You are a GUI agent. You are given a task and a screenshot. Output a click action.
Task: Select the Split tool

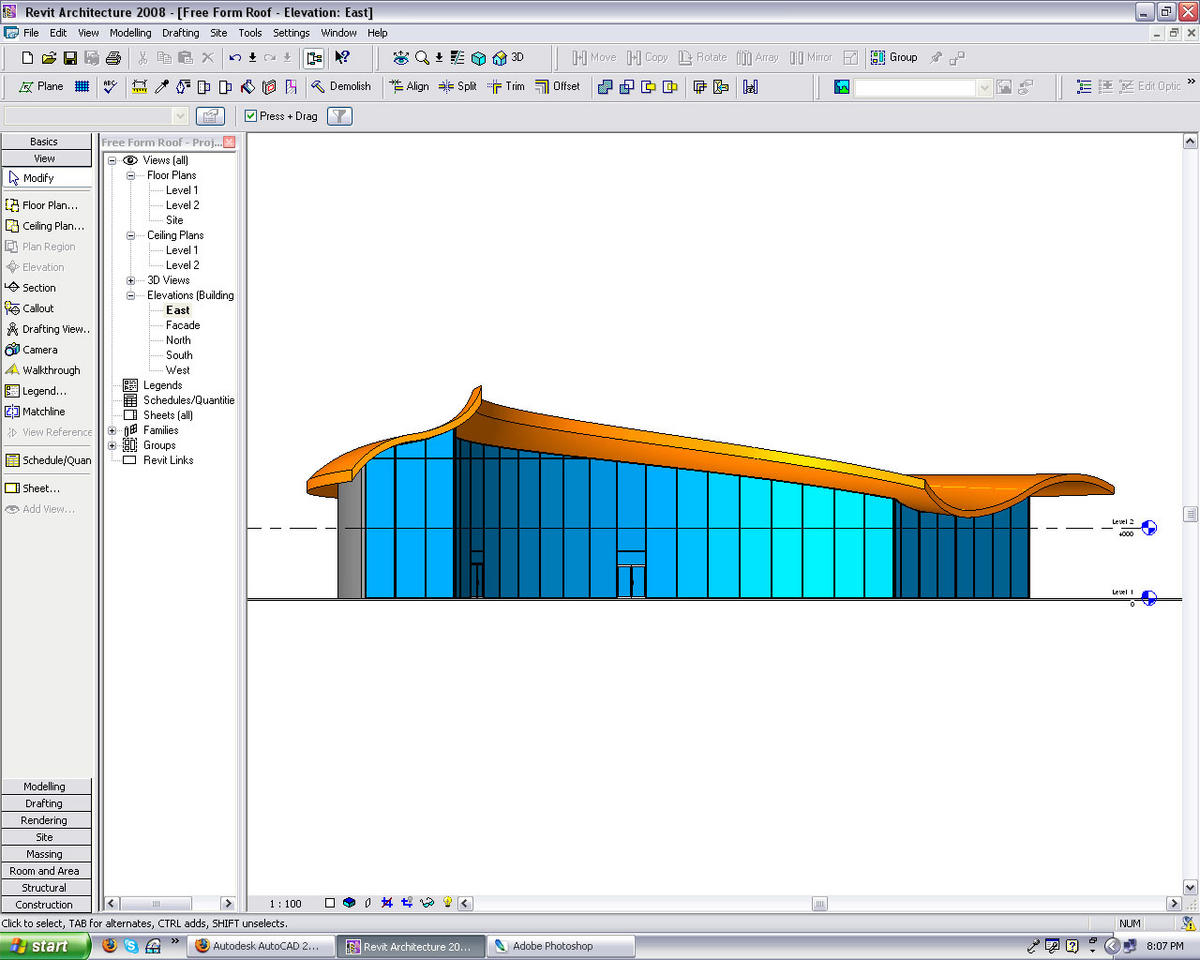point(456,86)
